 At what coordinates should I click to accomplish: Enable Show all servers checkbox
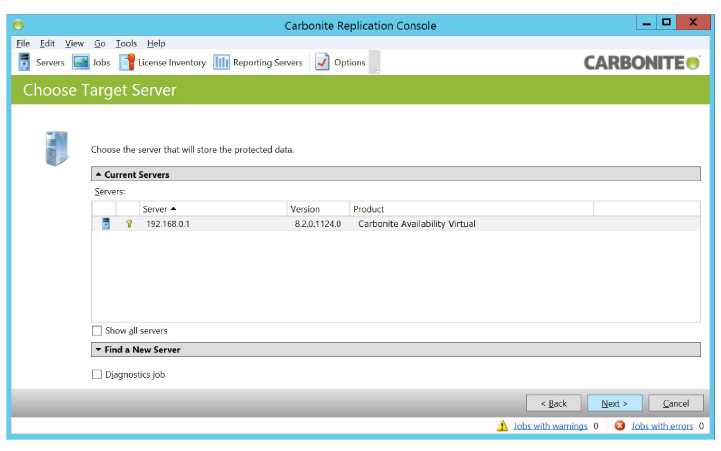[97, 331]
